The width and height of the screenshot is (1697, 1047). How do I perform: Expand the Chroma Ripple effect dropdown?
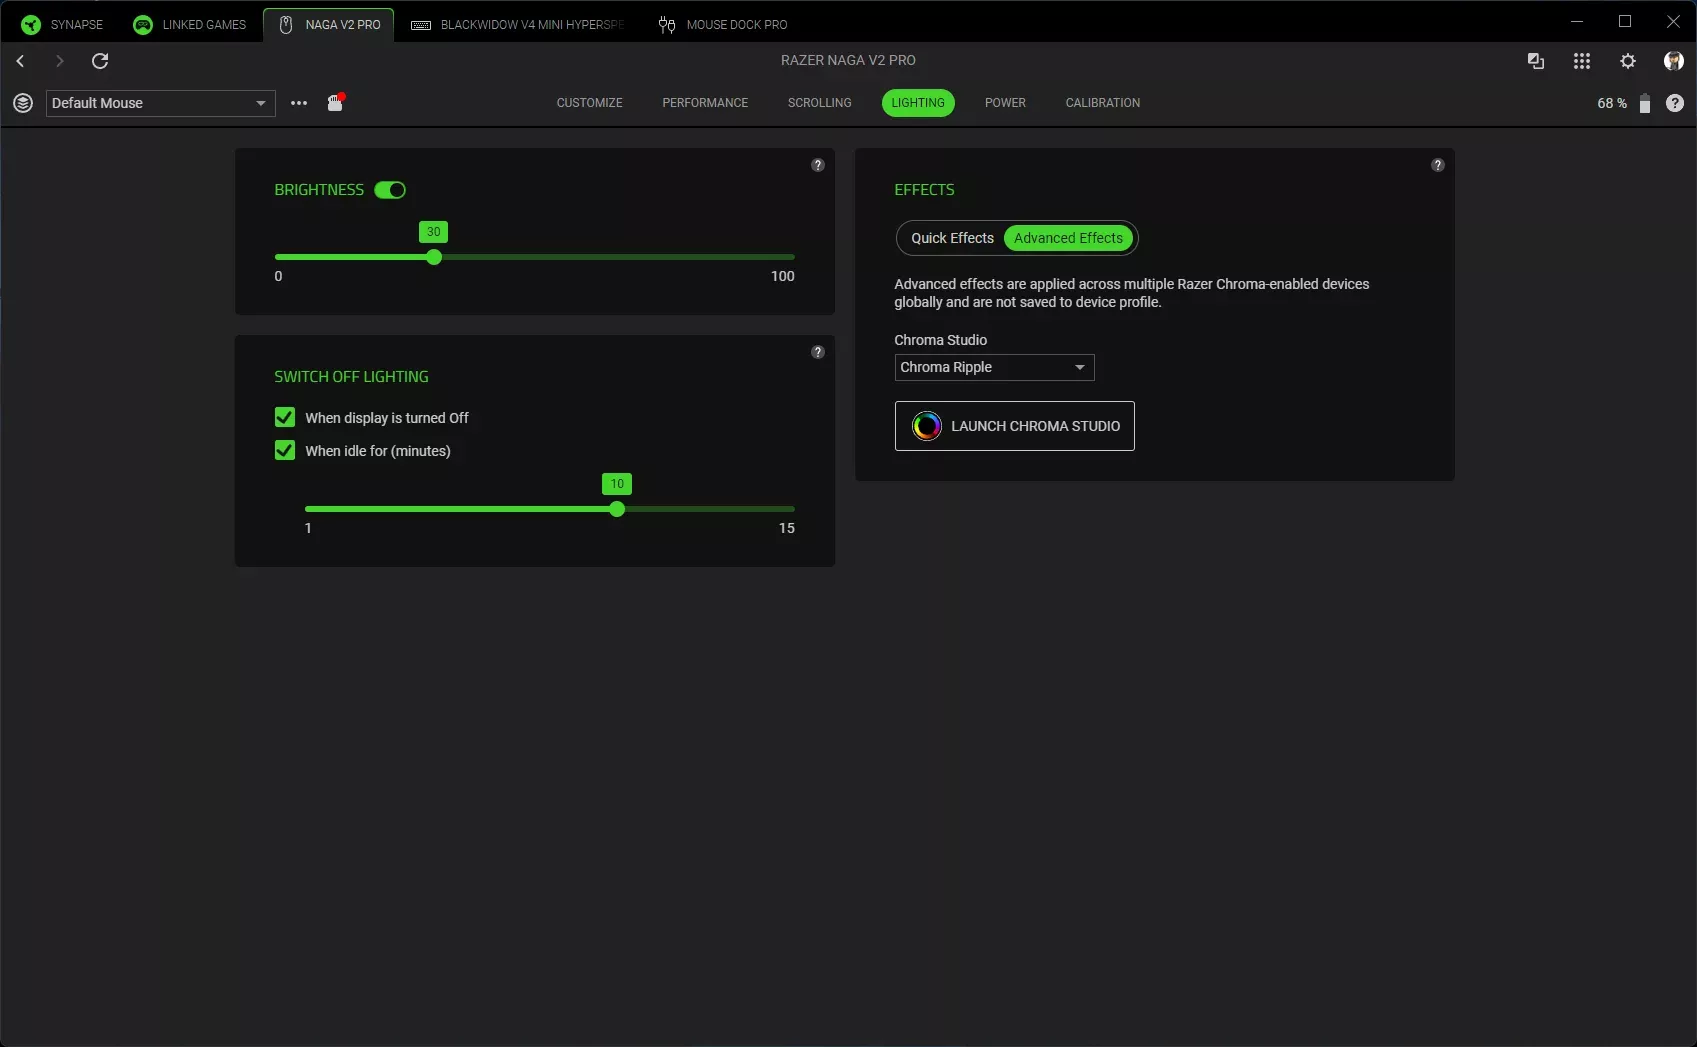click(994, 367)
